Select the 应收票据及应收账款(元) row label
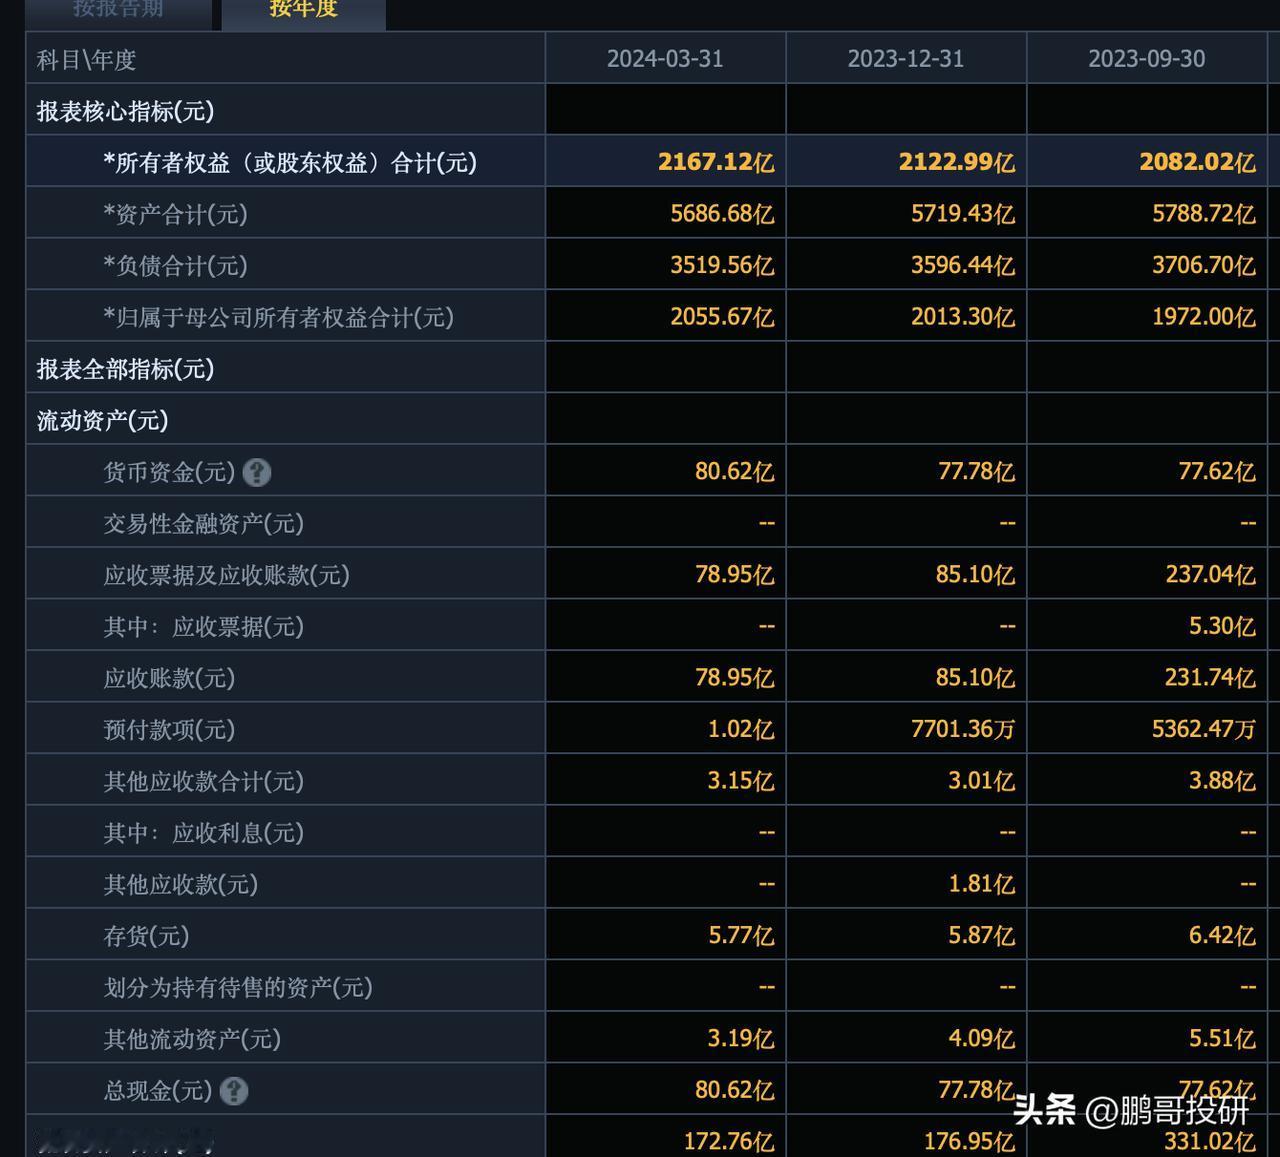This screenshot has width=1280, height=1157. coord(226,575)
